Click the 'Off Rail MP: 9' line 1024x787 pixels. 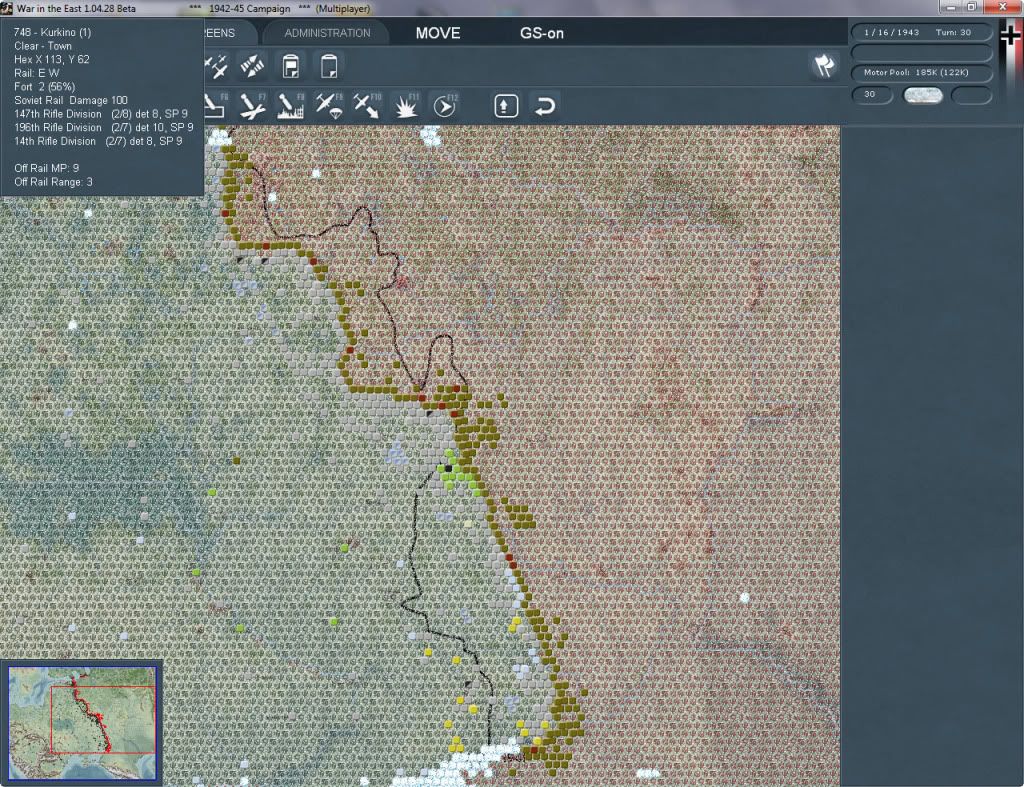coord(46,169)
